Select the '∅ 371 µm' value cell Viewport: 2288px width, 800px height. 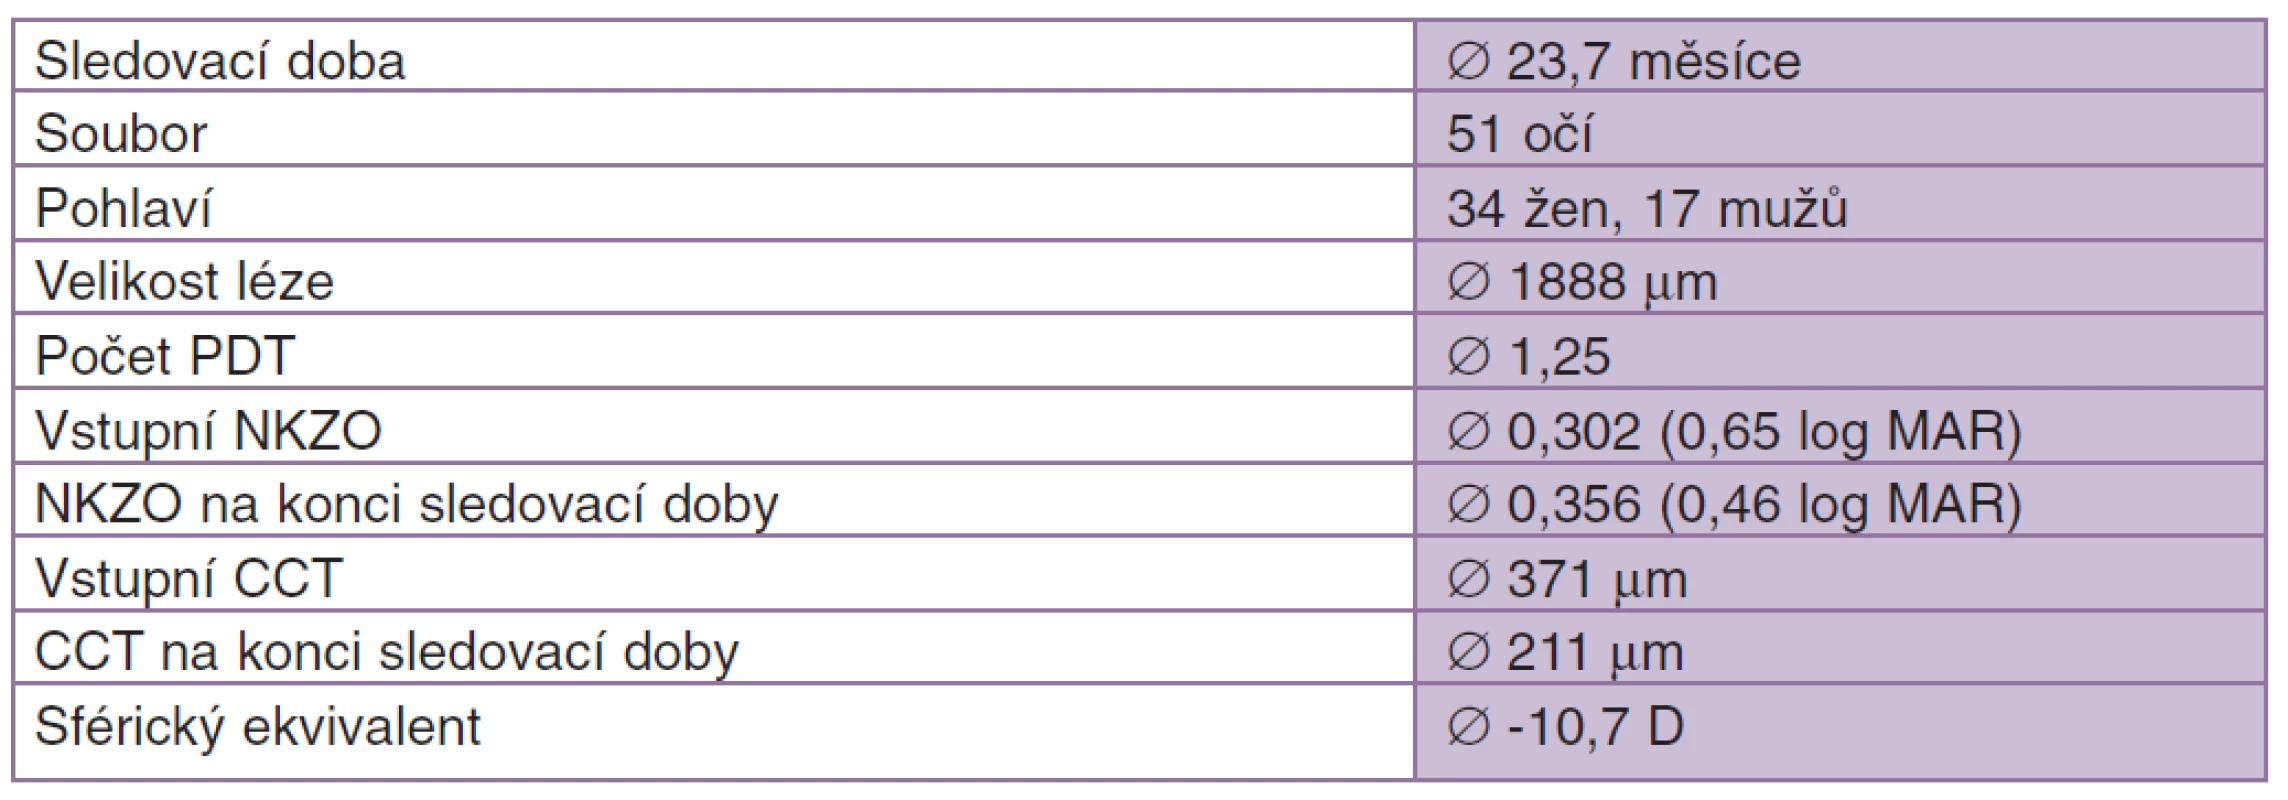coord(1840,573)
